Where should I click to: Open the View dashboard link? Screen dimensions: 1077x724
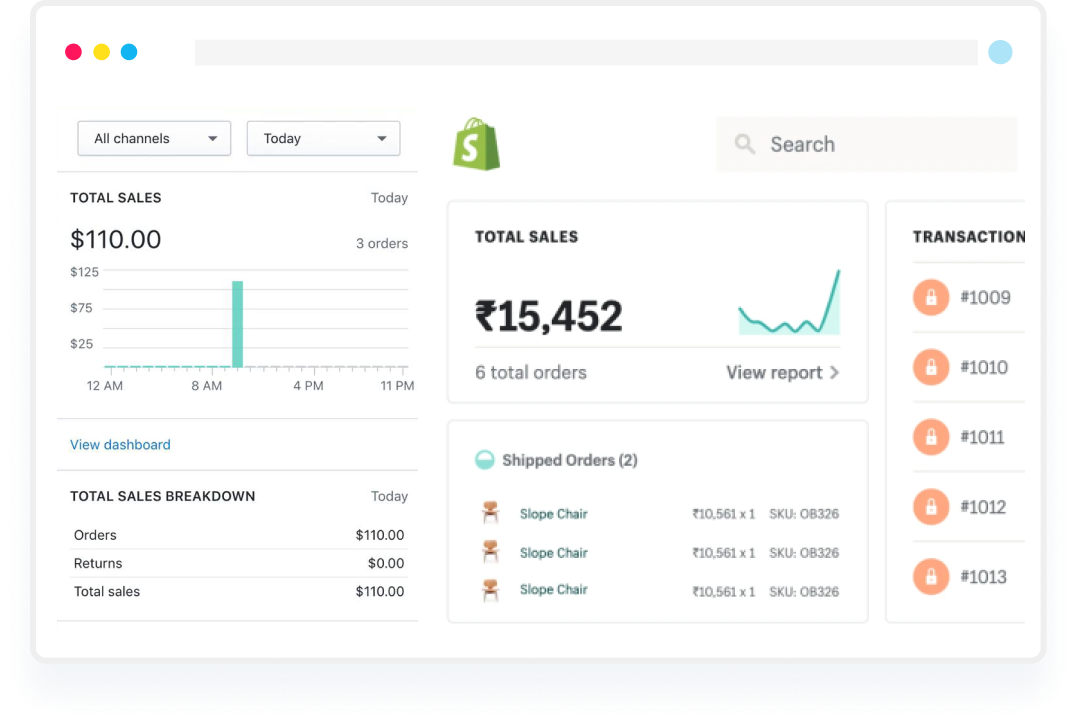[120, 444]
